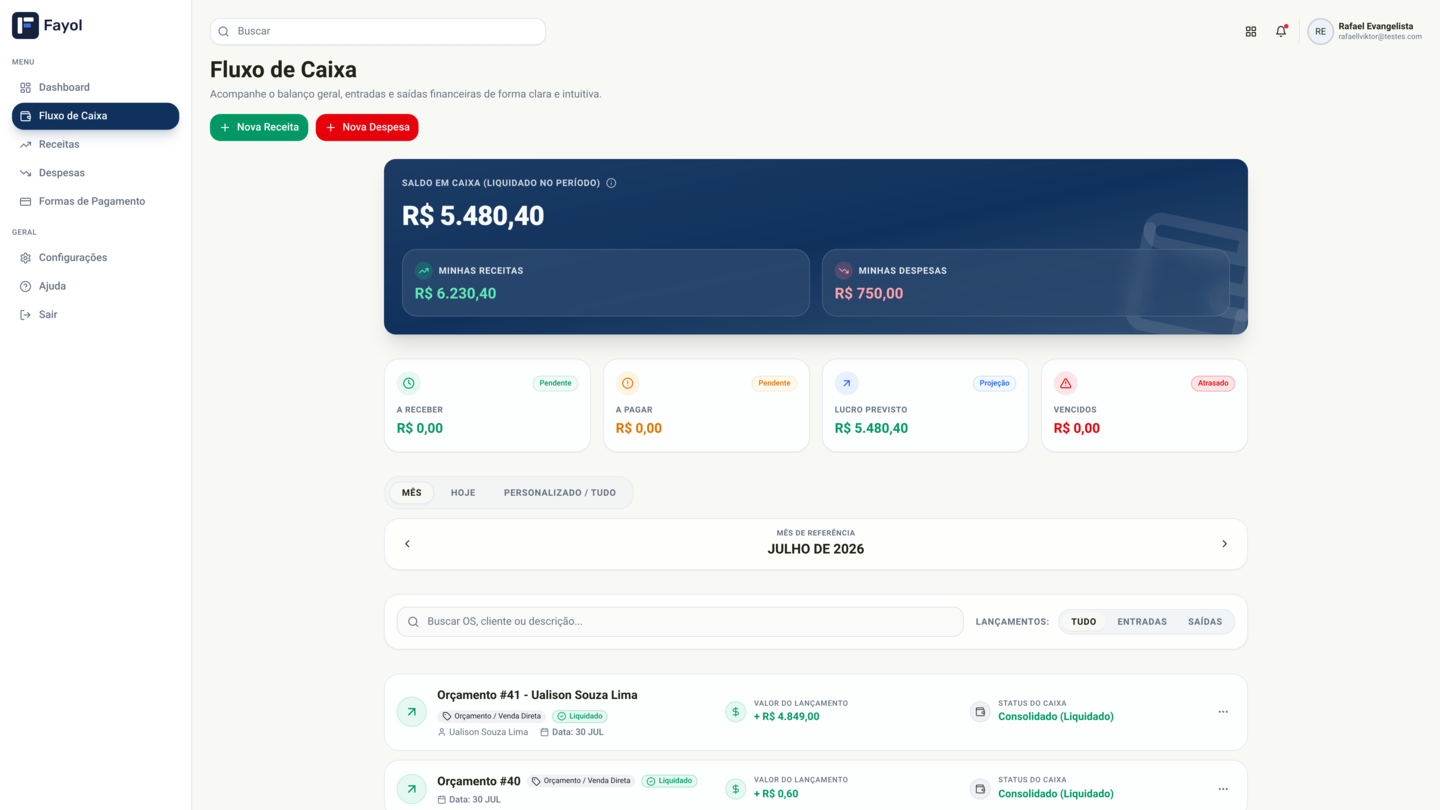Click the R$ 5.480,40 cash balance value

point(473,216)
